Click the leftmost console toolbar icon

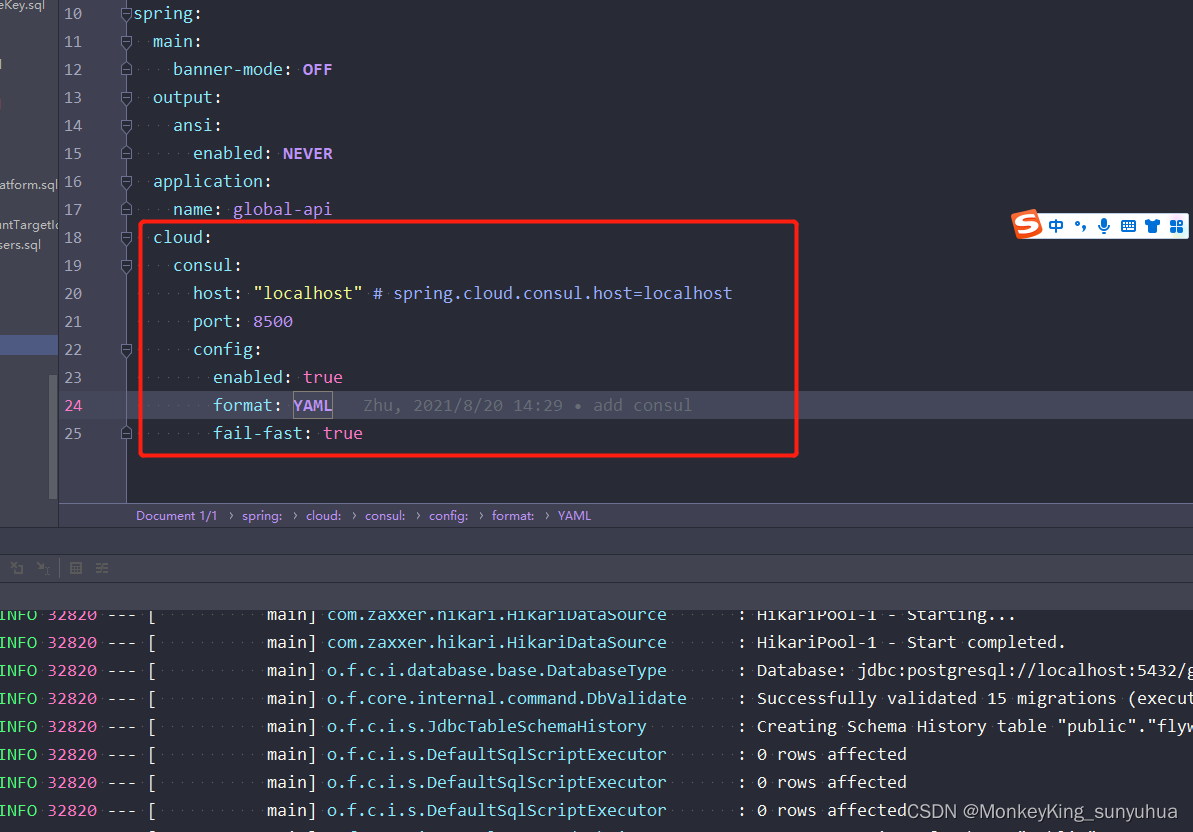[x=16, y=568]
